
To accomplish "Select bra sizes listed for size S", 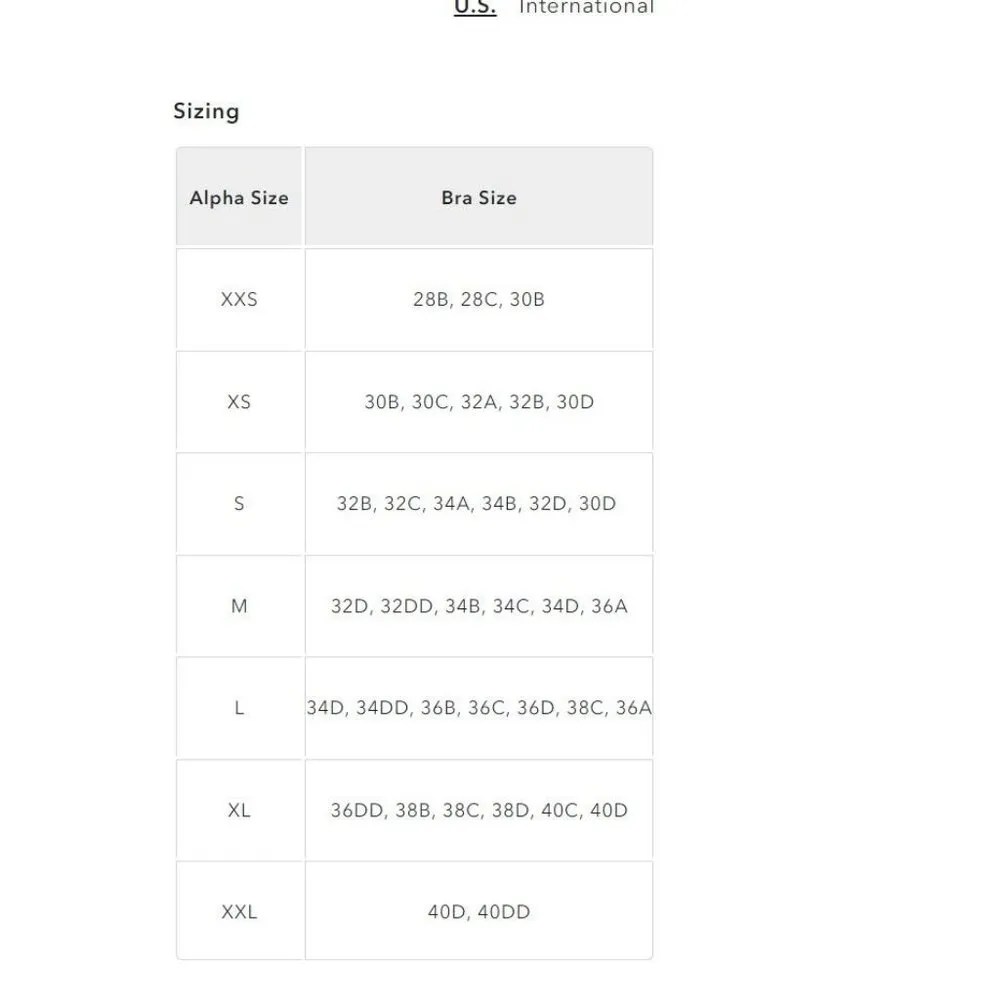I will (x=477, y=504).
